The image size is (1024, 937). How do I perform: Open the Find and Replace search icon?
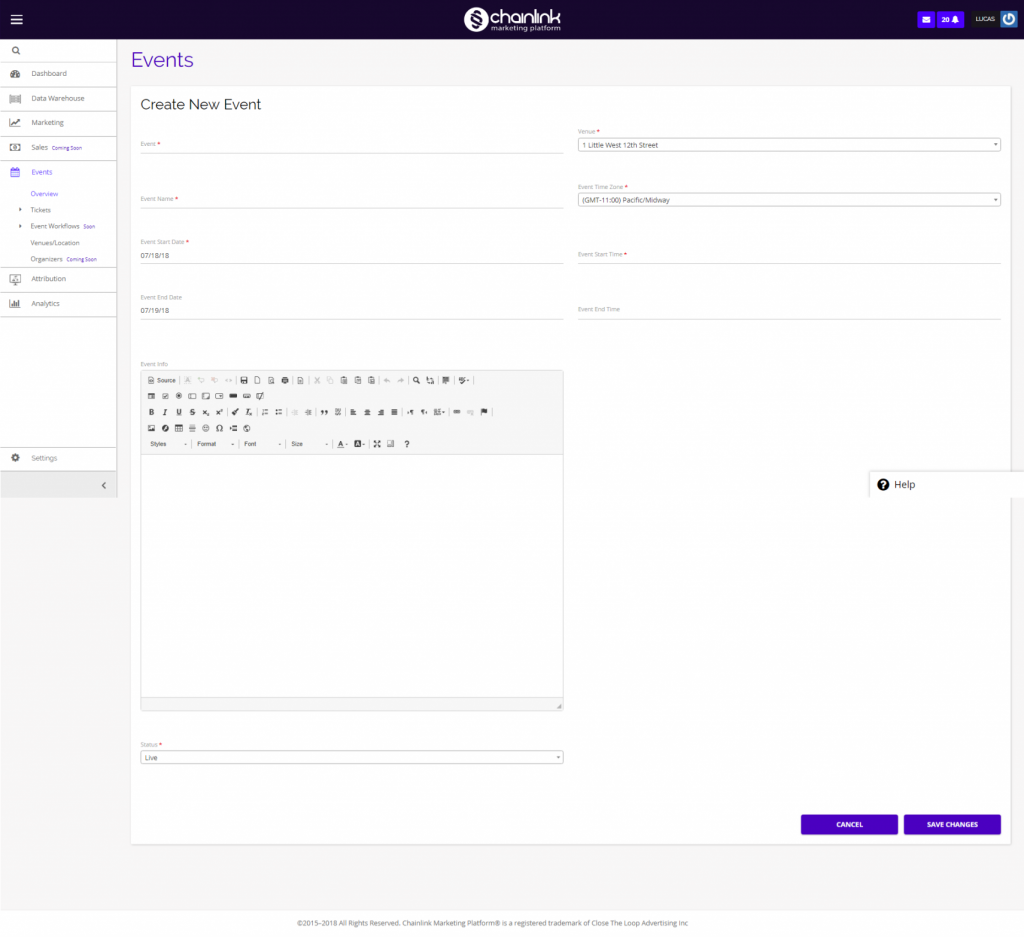click(x=416, y=380)
